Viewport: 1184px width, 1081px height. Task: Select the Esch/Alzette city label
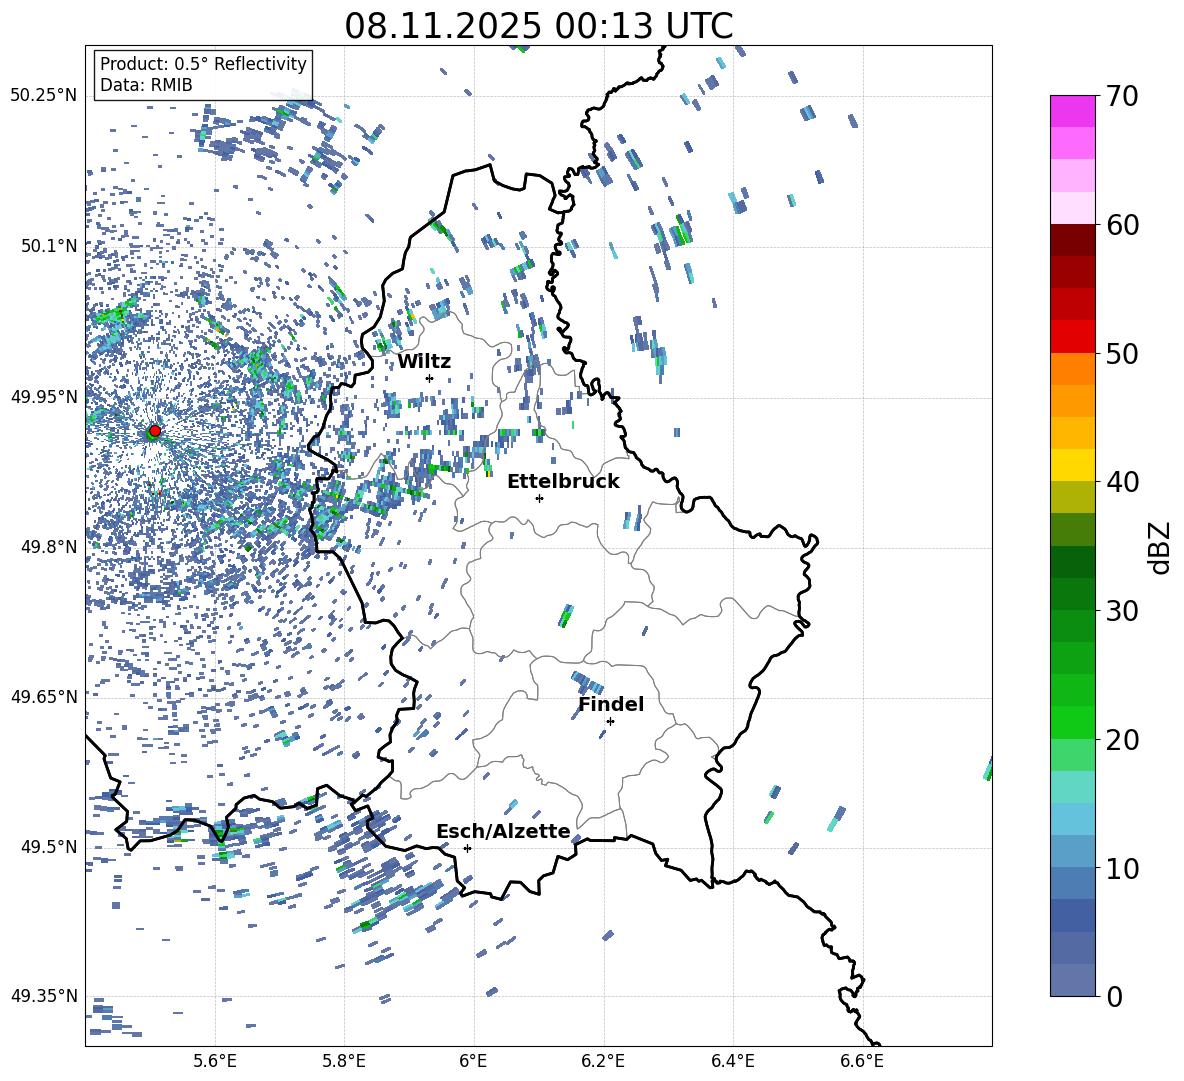pos(502,831)
